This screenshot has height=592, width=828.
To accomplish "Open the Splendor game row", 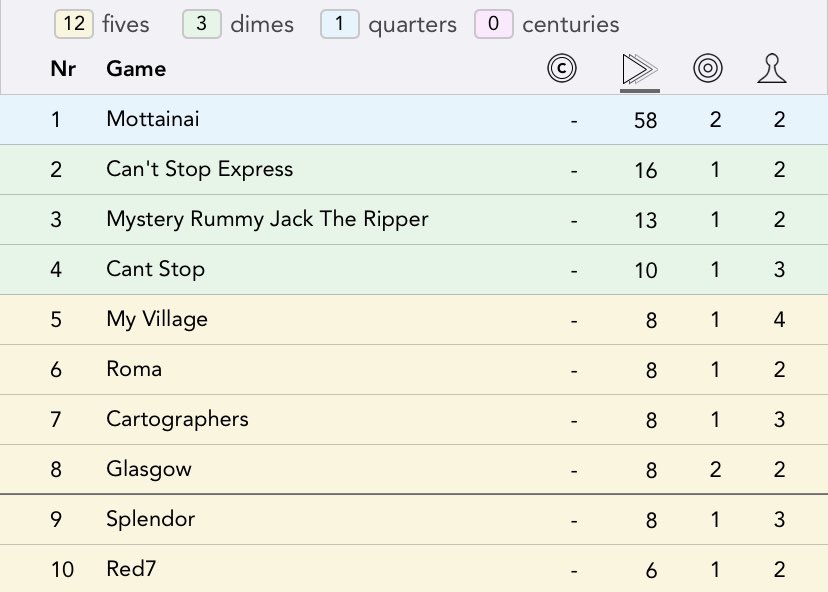I will [414, 520].
